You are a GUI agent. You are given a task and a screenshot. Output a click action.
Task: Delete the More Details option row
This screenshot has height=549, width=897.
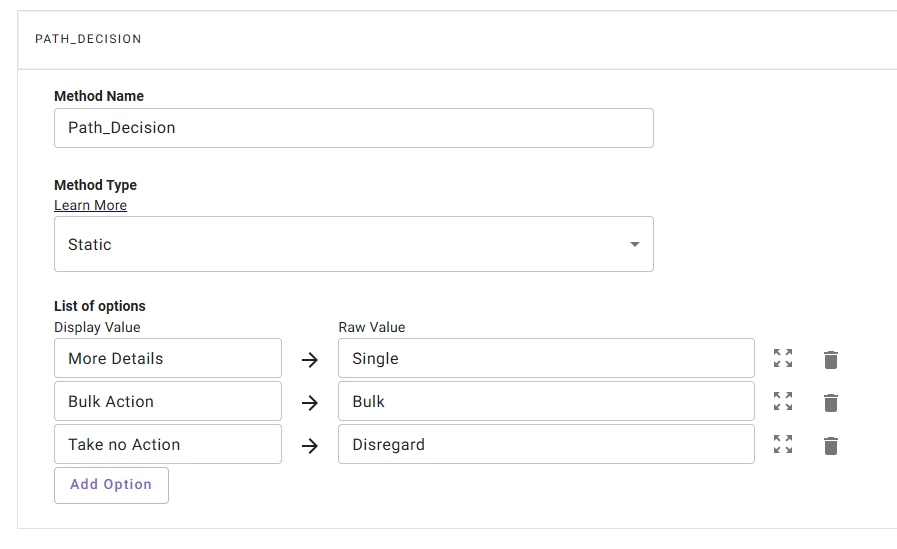(x=831, y=359)
